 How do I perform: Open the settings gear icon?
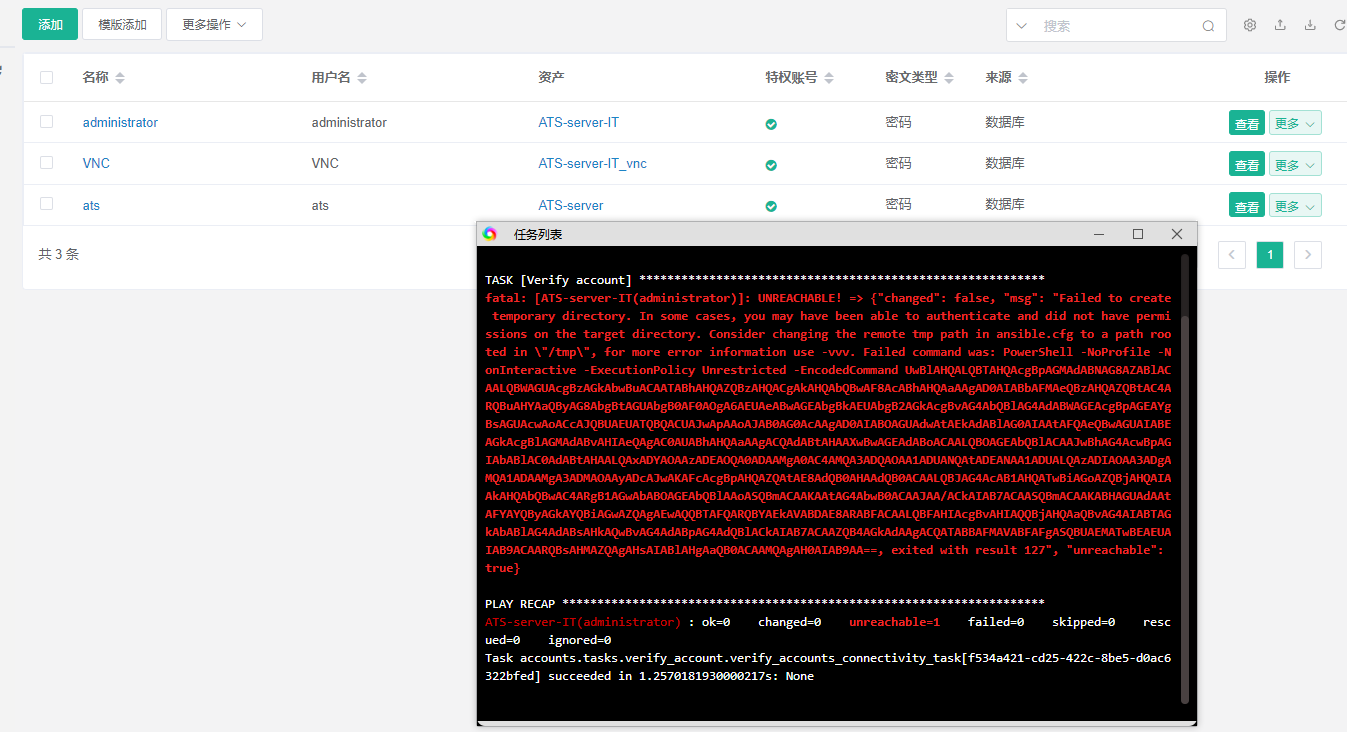click(1249, 24)
